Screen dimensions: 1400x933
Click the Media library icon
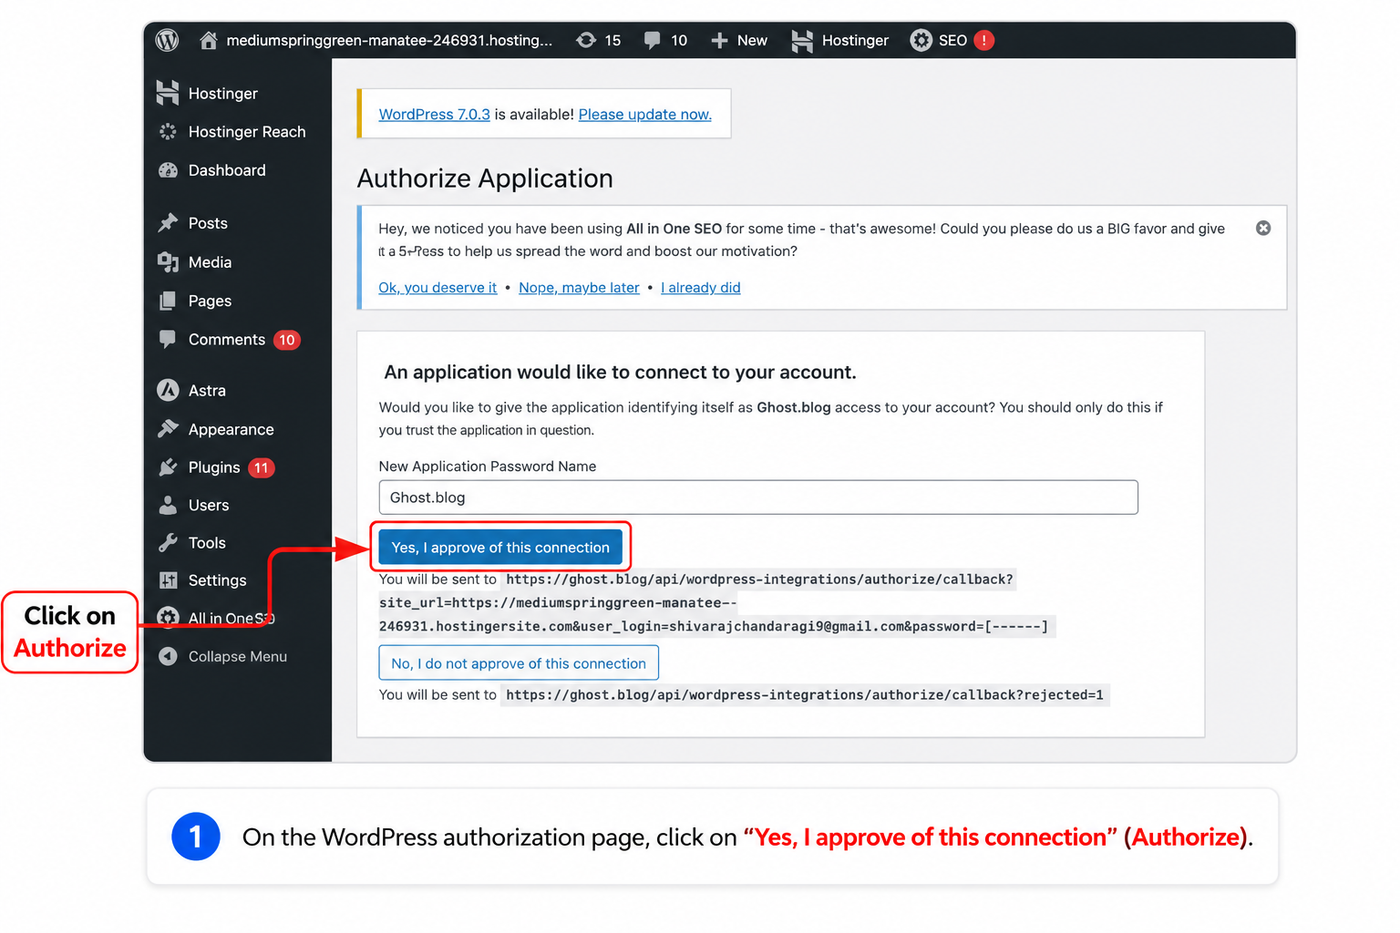click(x=168, y=262)
